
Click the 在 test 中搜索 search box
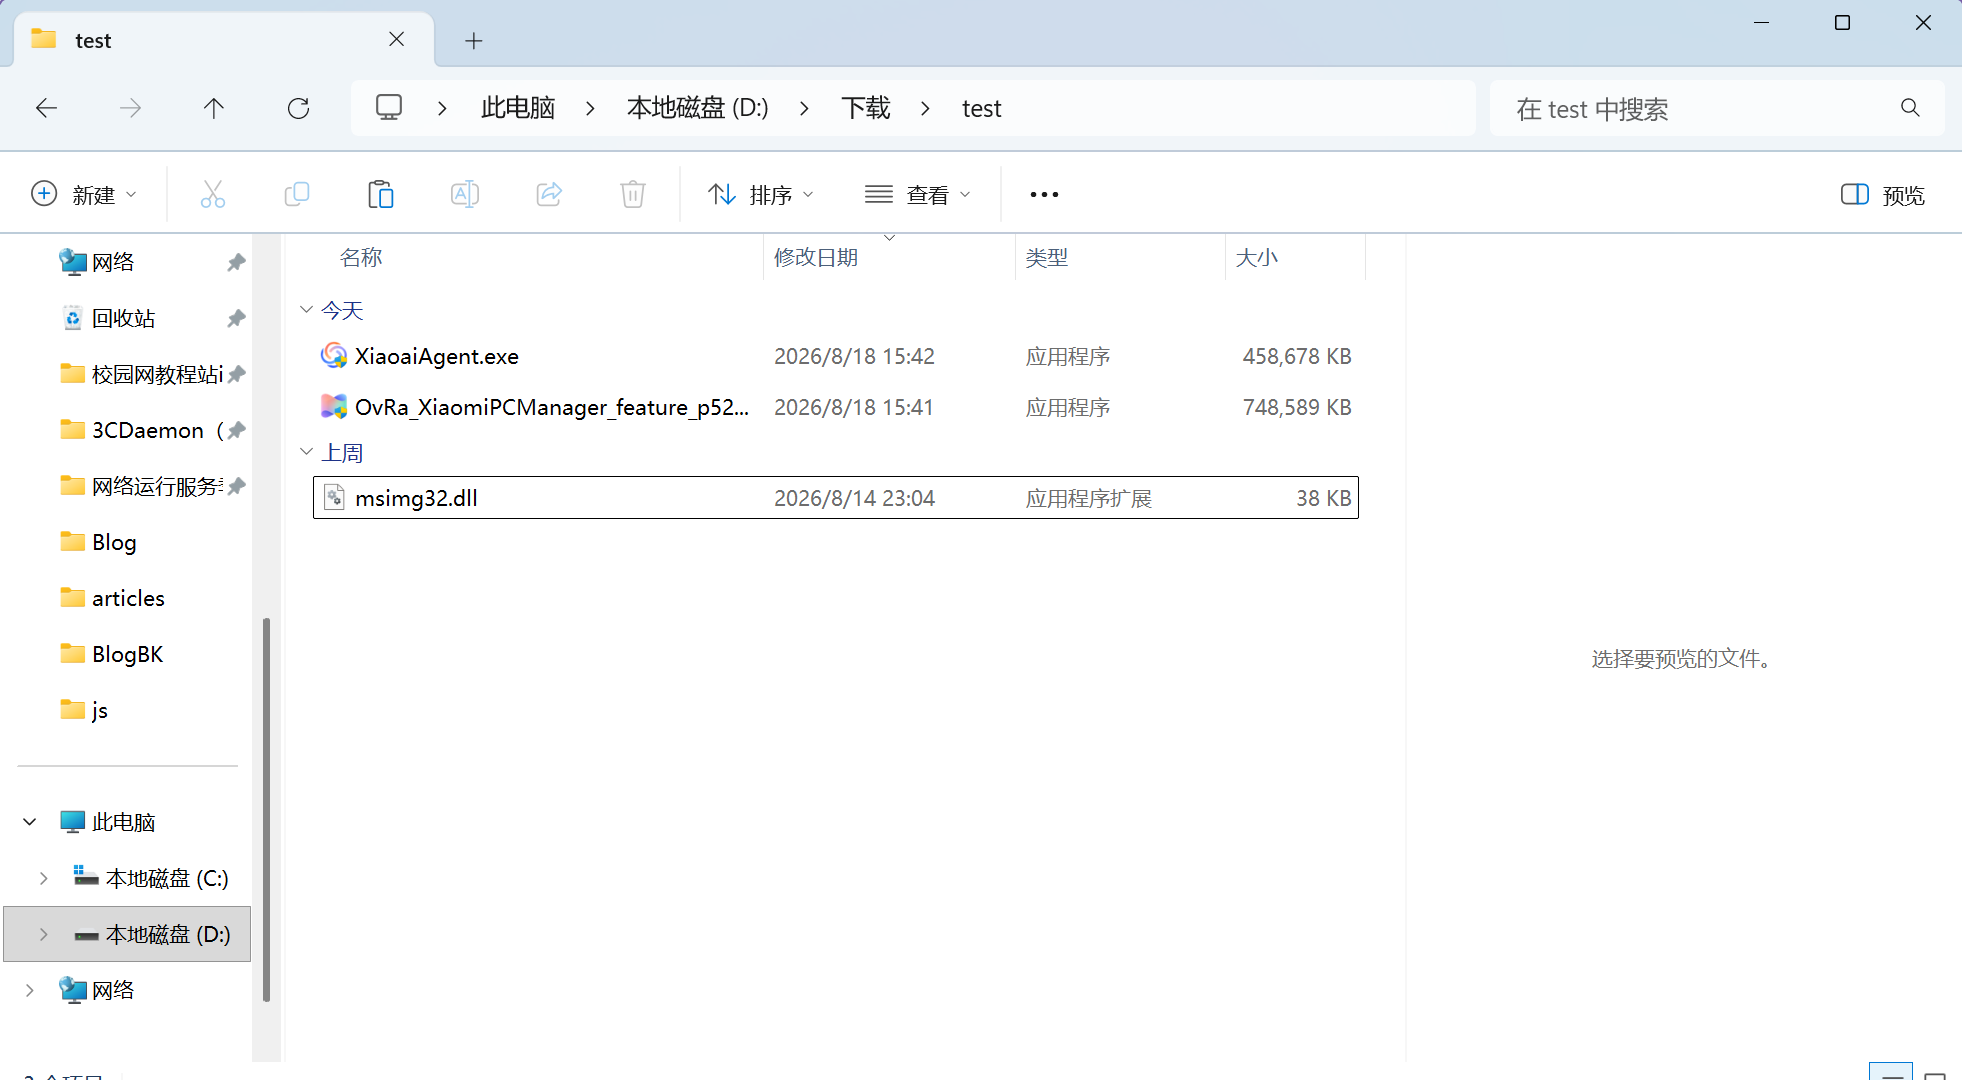coord(1716,108)
